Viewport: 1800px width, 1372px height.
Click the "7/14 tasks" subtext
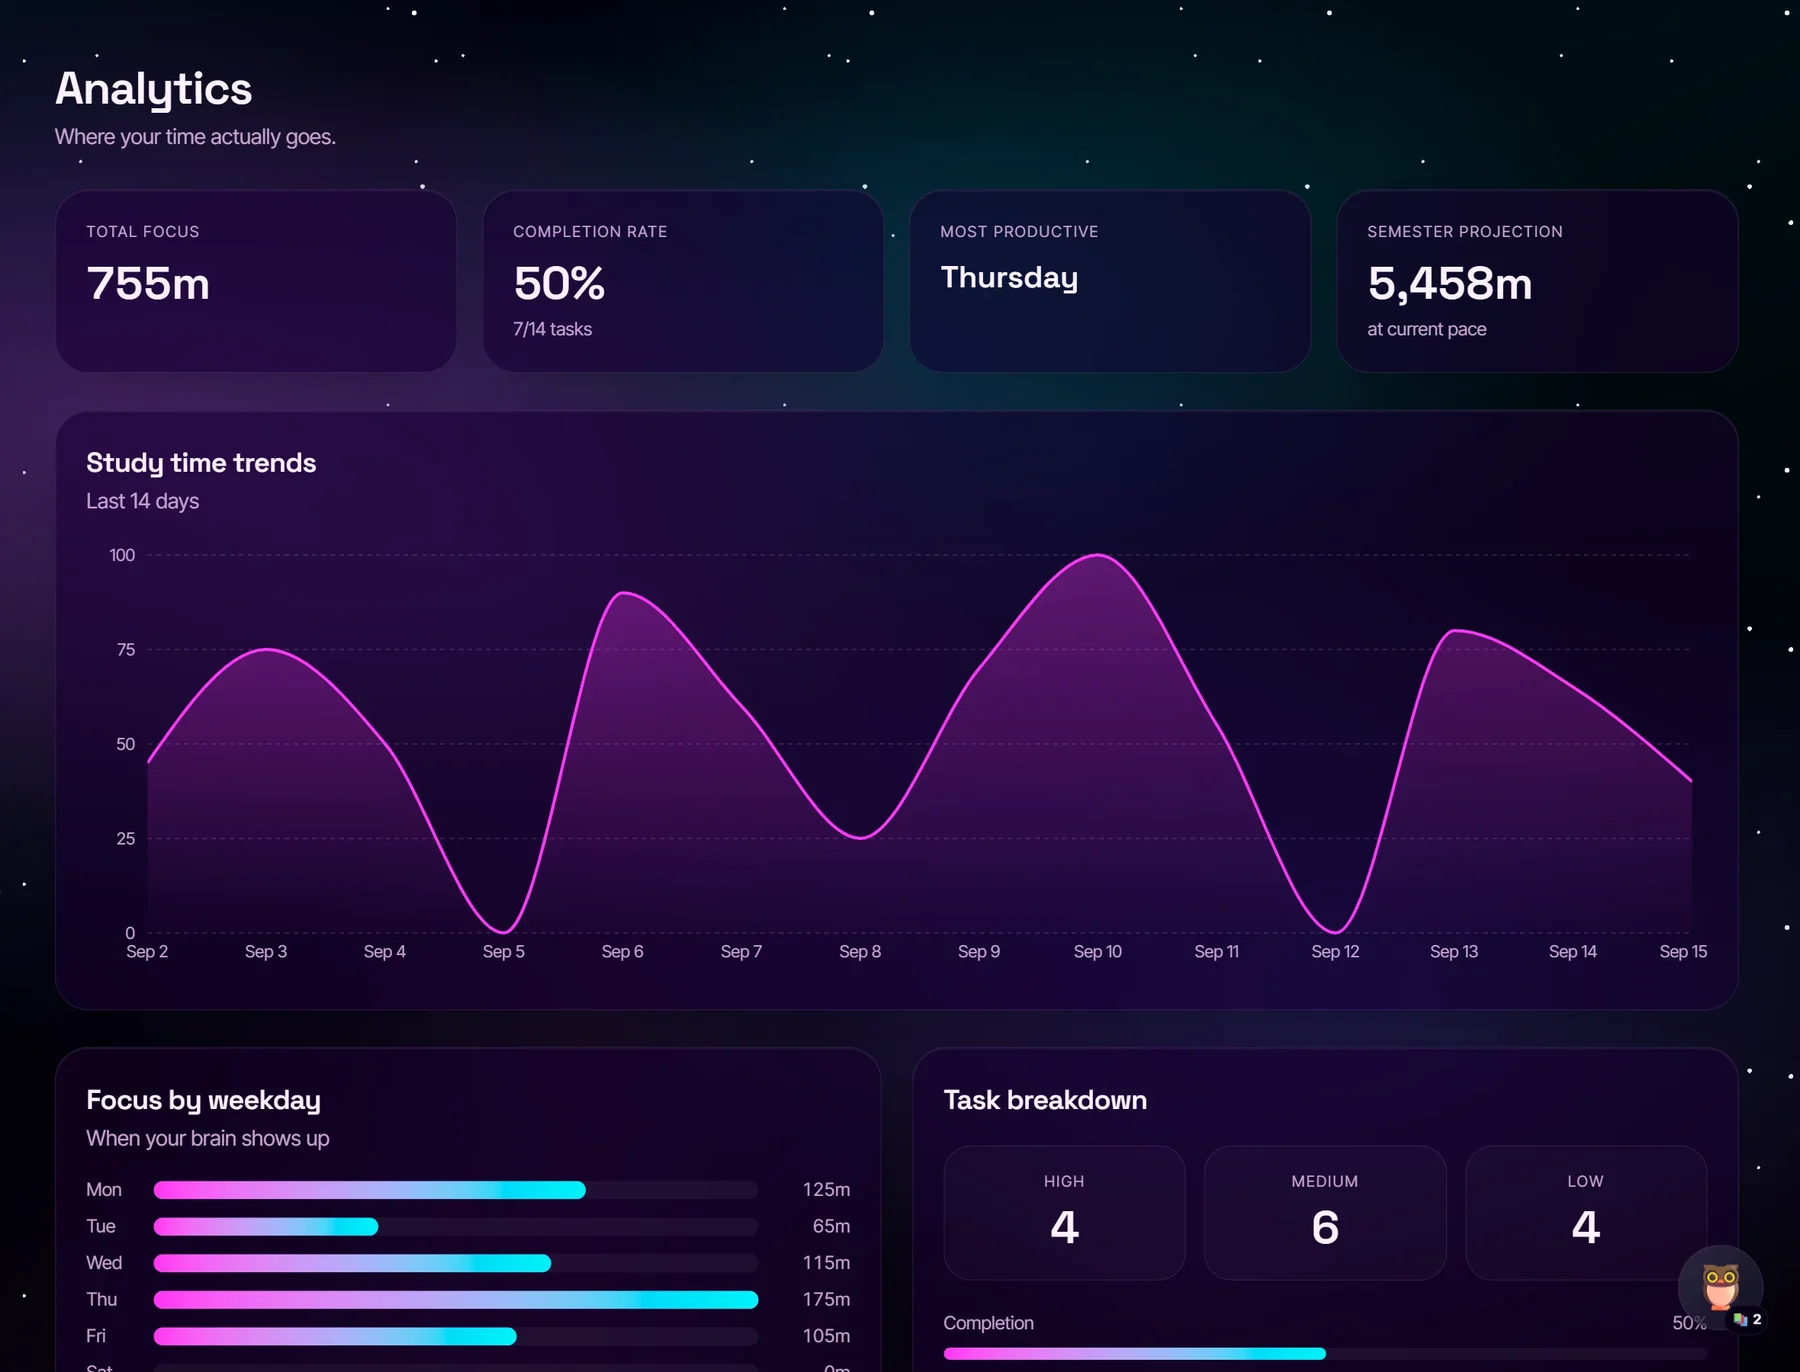pos(552,329)
